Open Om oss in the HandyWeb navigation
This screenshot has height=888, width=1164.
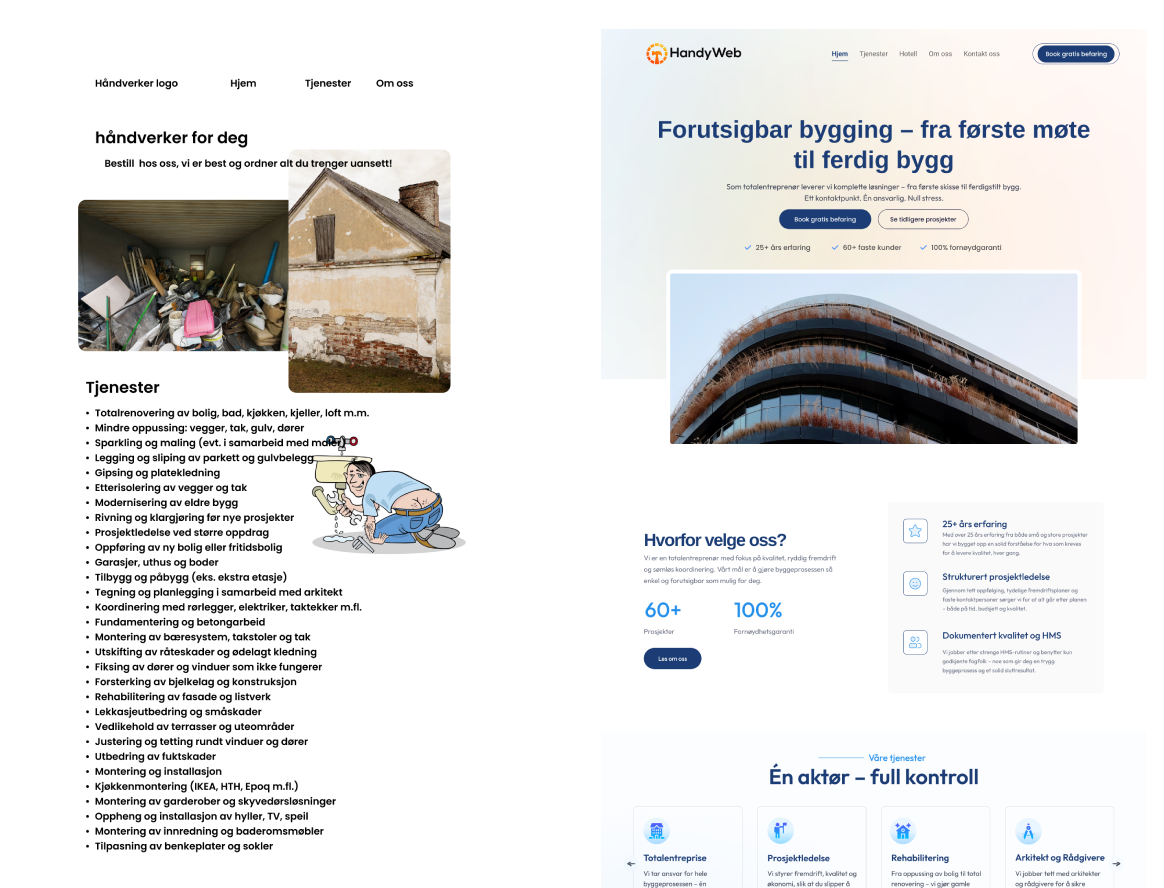940,53
